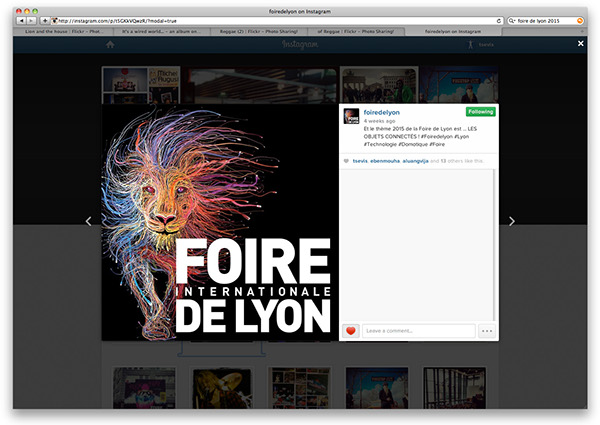Click the browser forward button

click(32, 20)
